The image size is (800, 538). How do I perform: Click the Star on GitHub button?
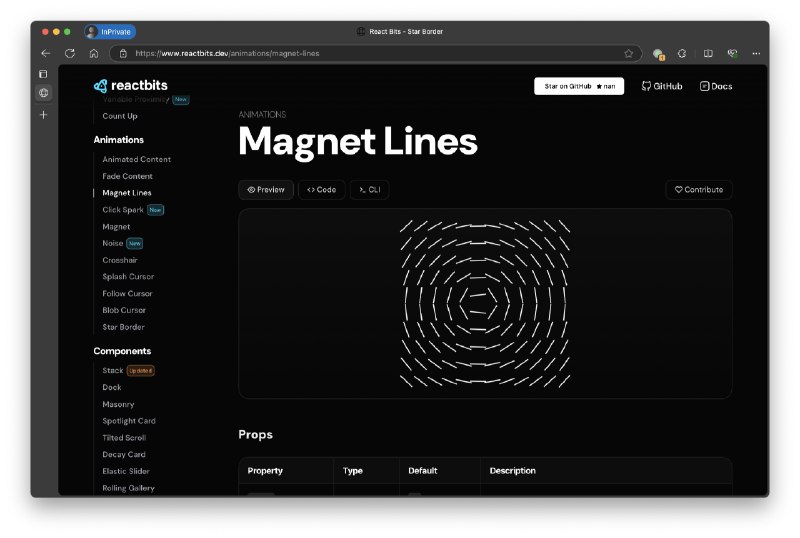[579, 86]
